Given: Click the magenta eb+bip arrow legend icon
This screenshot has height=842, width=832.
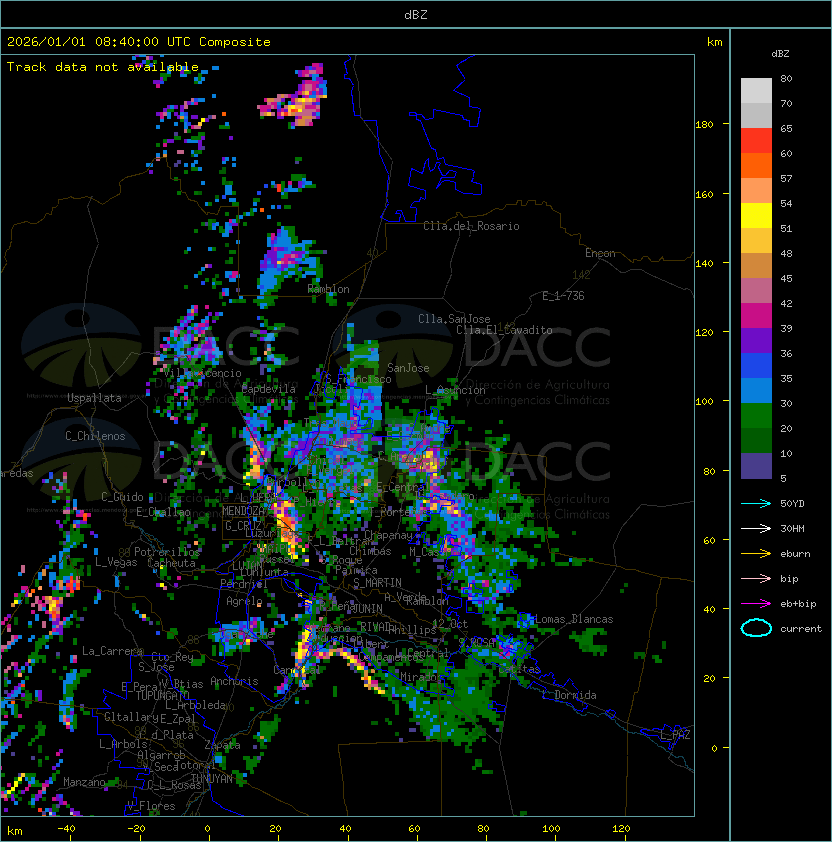Looking at the screenshot, I should (x=756, y=604).
